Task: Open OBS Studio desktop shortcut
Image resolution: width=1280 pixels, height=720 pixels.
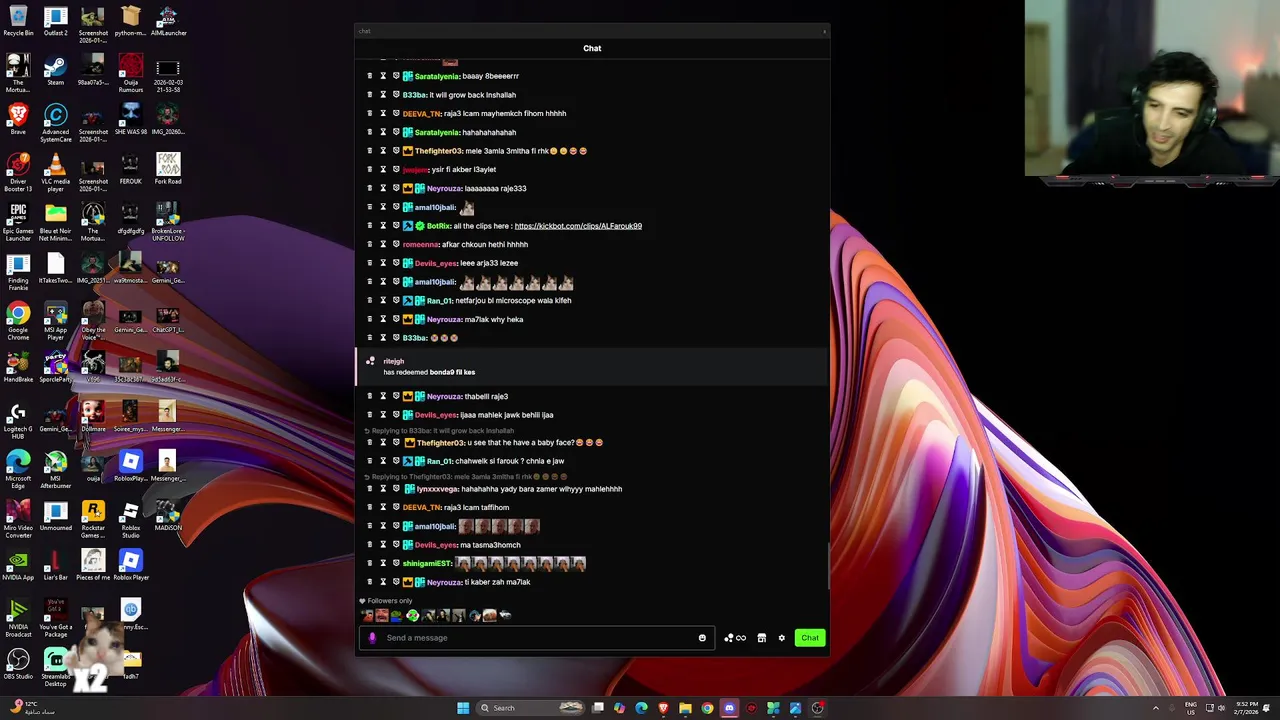Action: pos(18,664)
